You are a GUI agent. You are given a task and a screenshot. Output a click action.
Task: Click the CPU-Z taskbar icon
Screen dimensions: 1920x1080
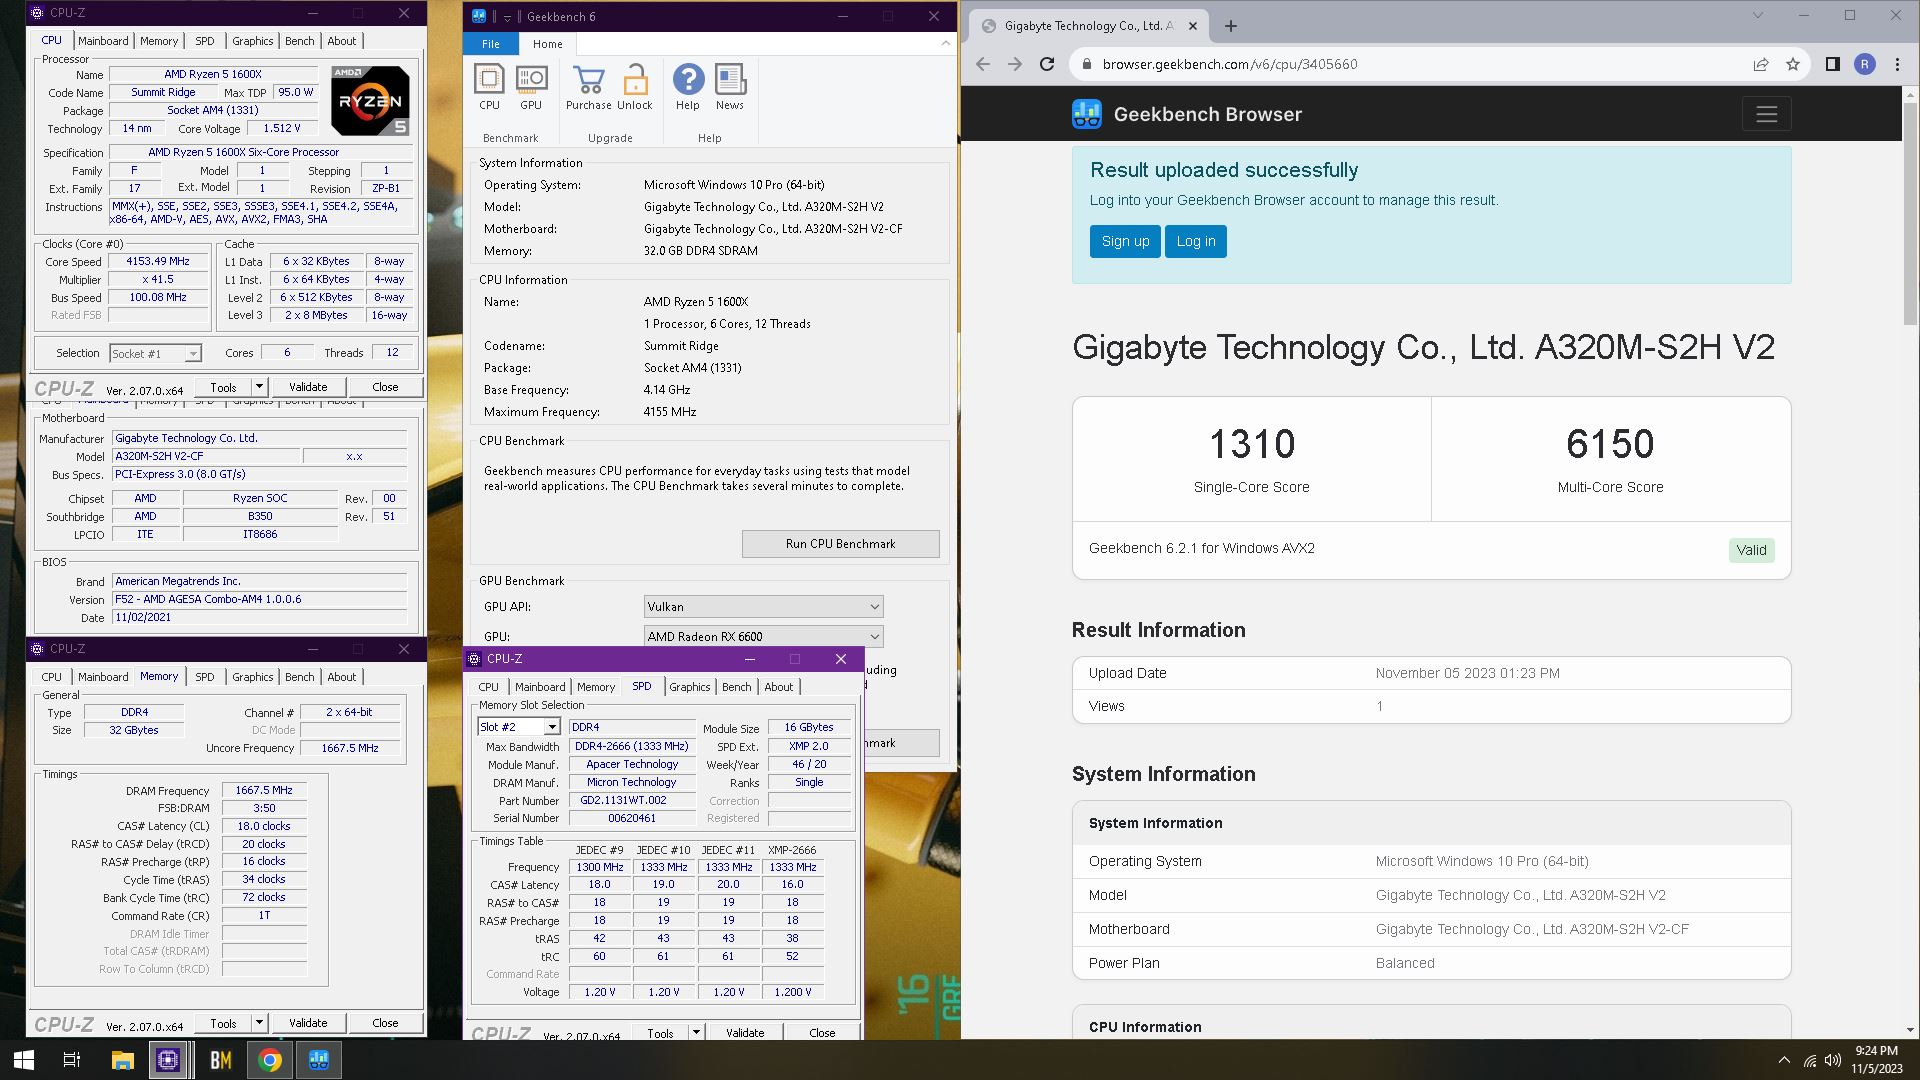tap(168, 1060)
